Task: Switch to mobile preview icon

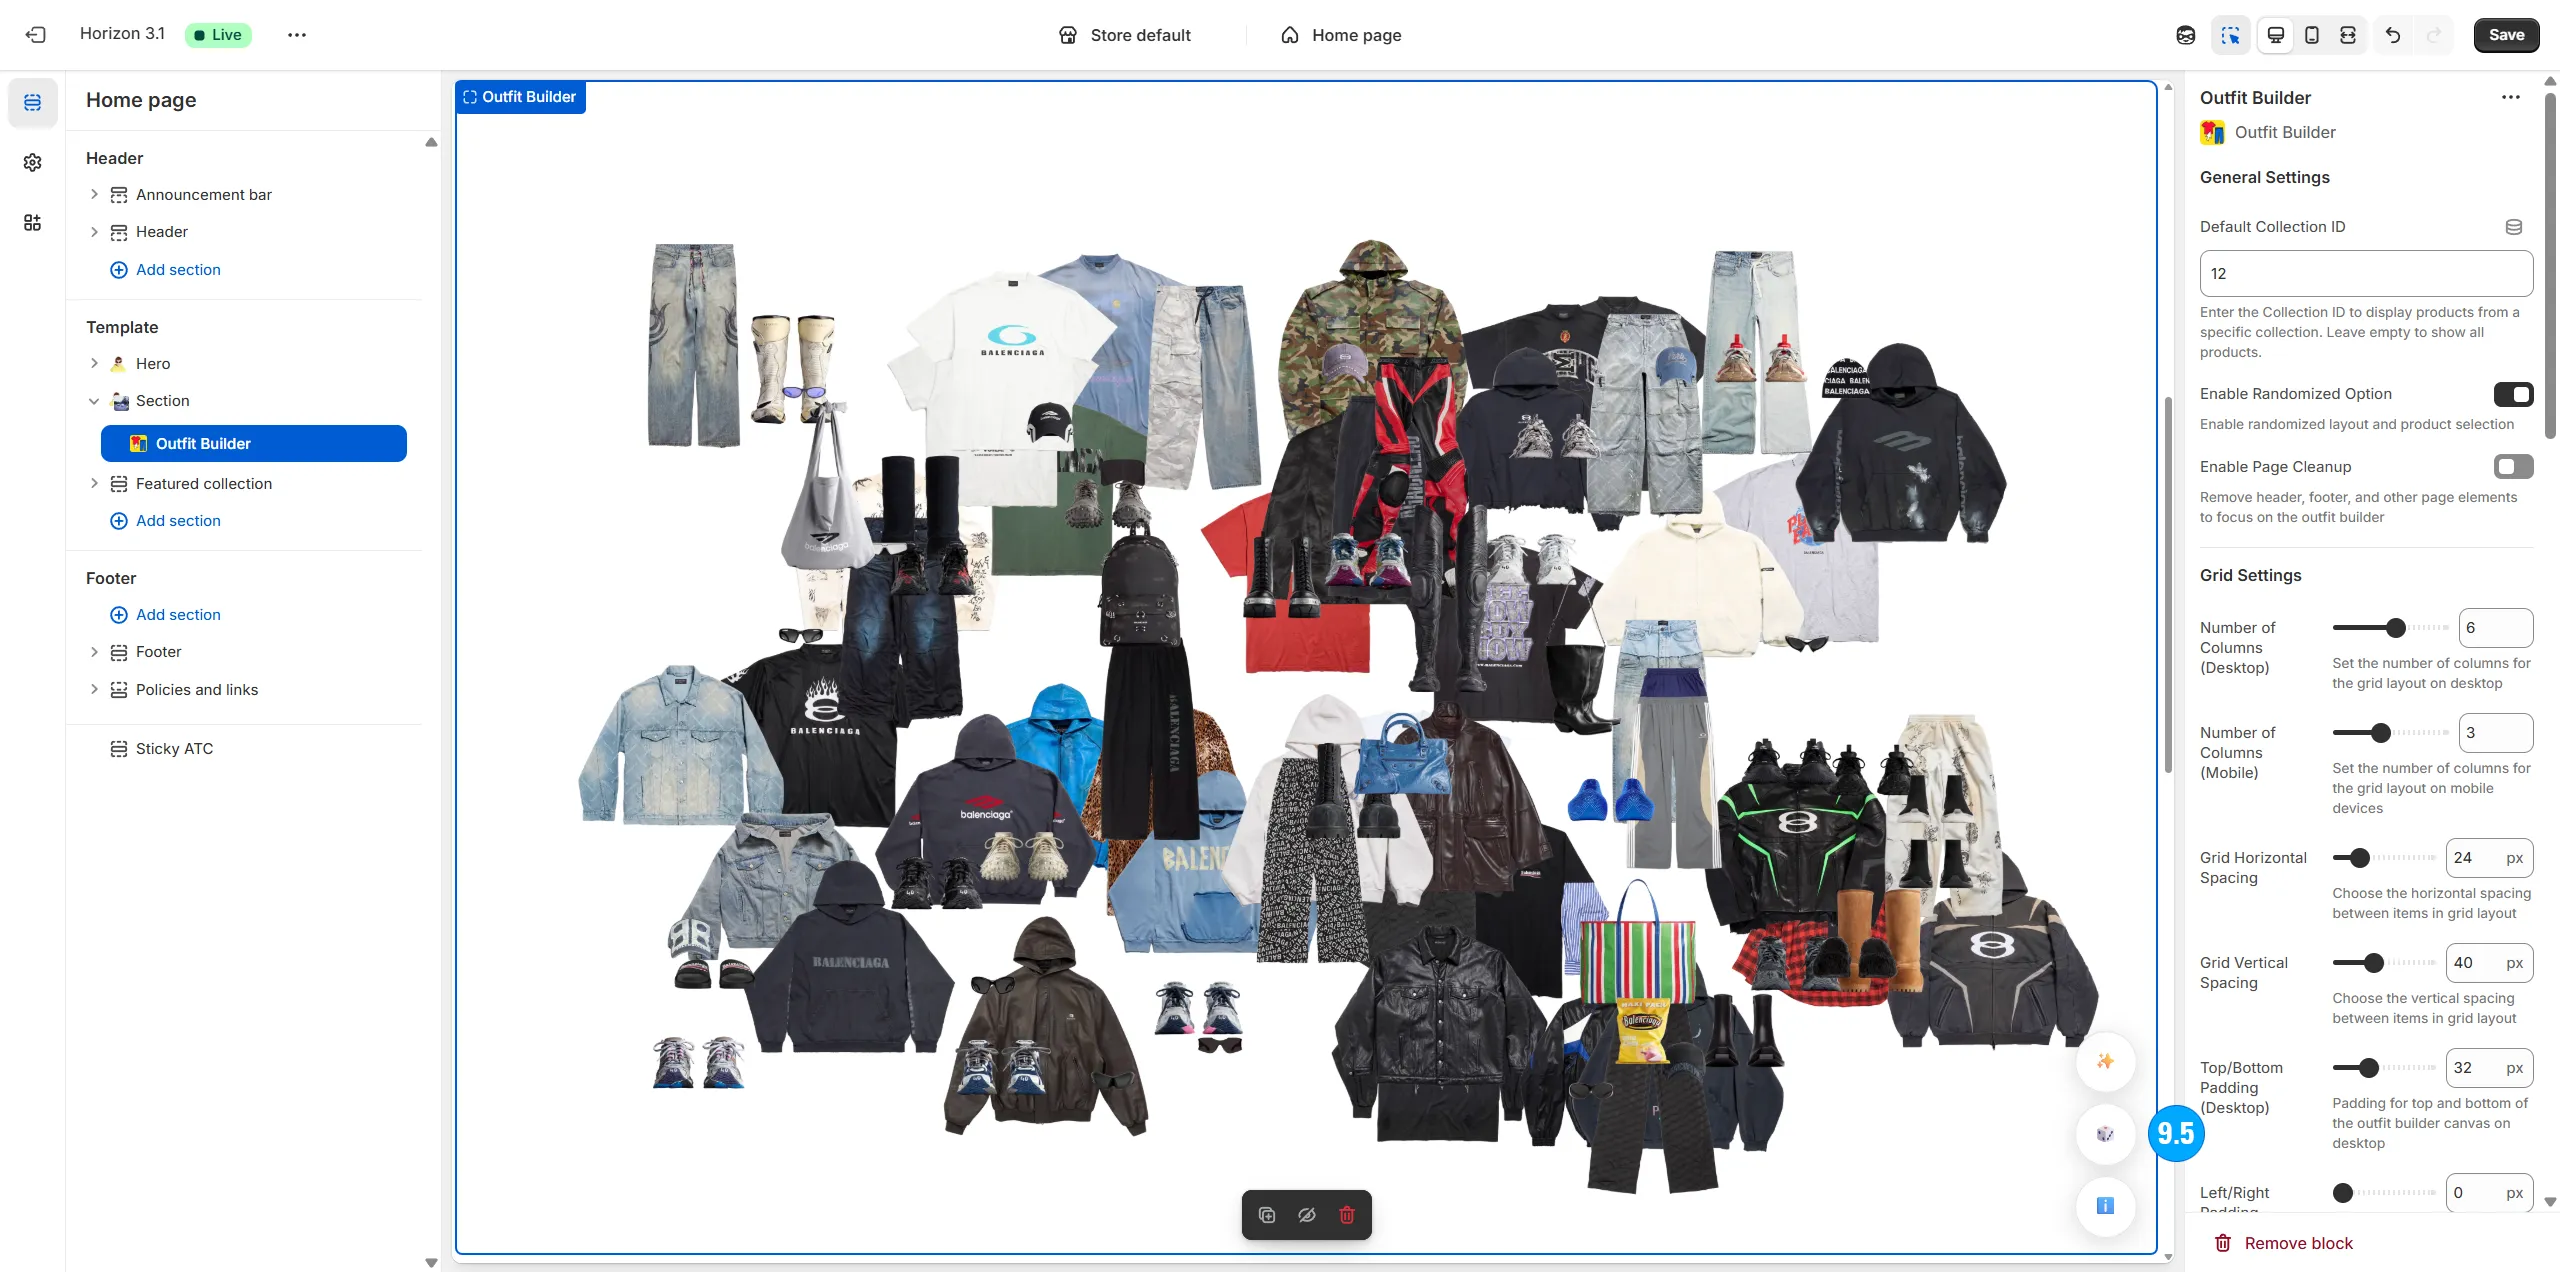Action: pos(2312,35)
